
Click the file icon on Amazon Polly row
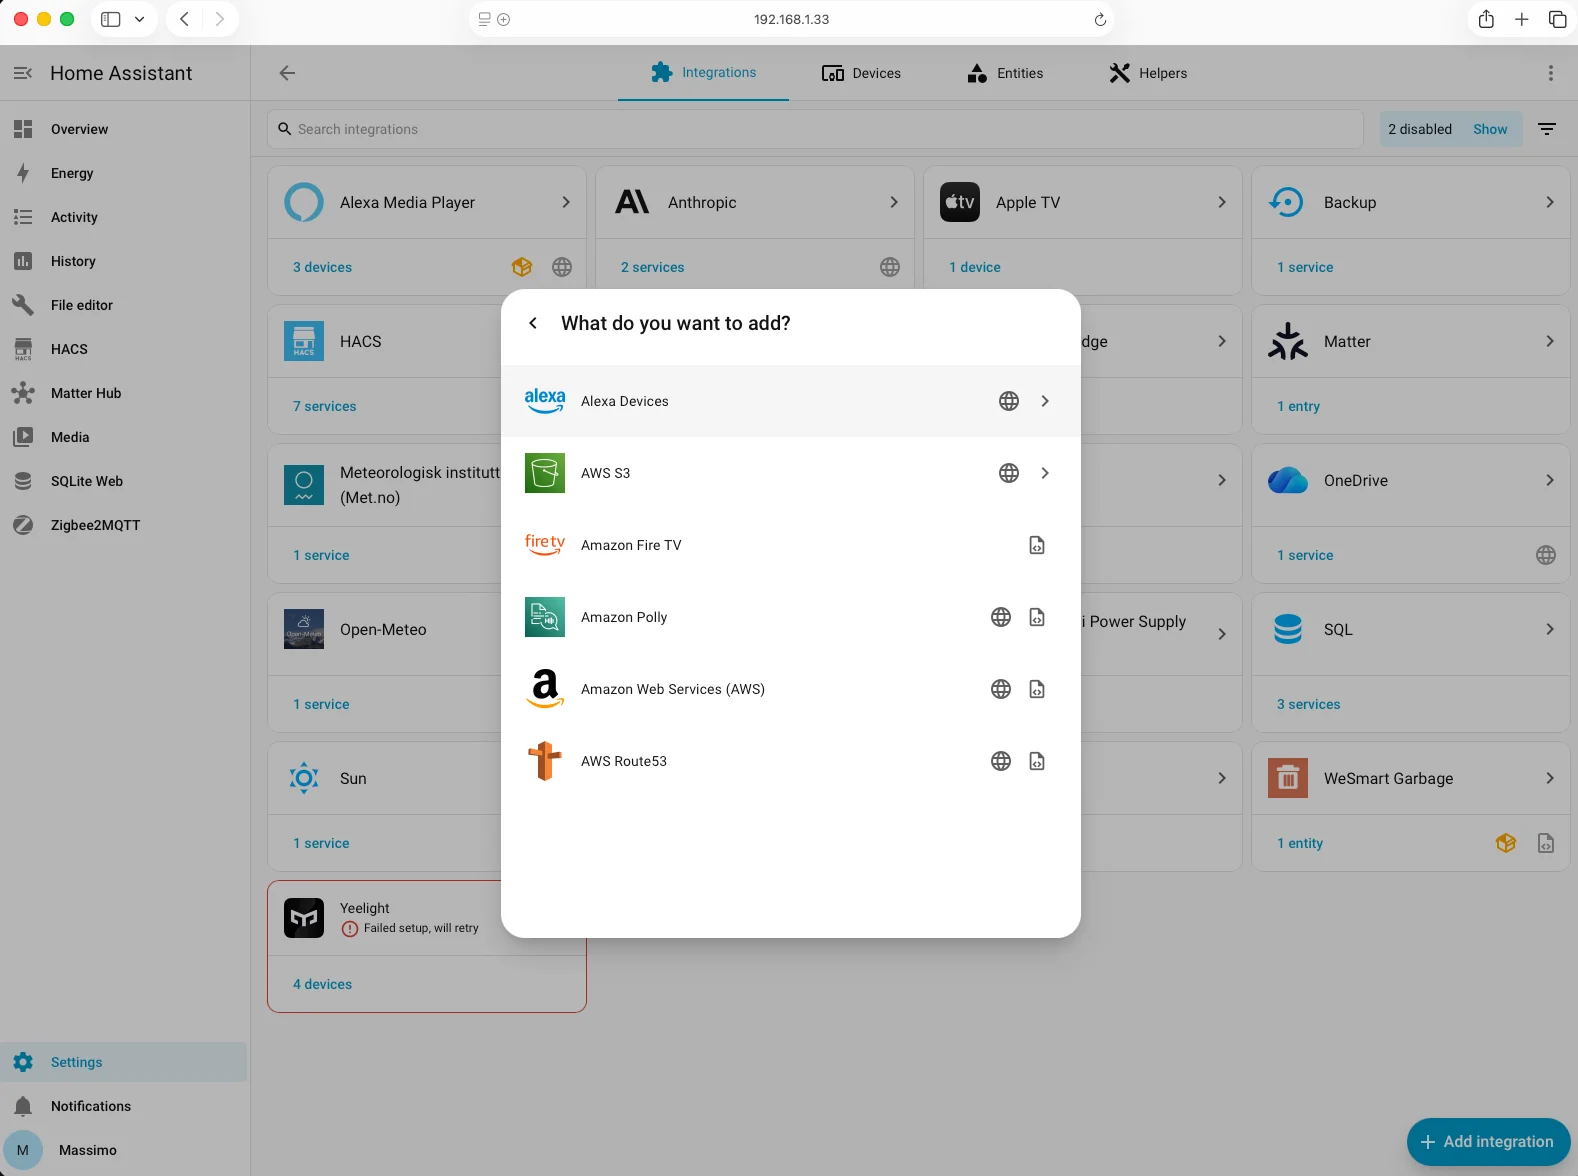click(x=1037, y=617)
